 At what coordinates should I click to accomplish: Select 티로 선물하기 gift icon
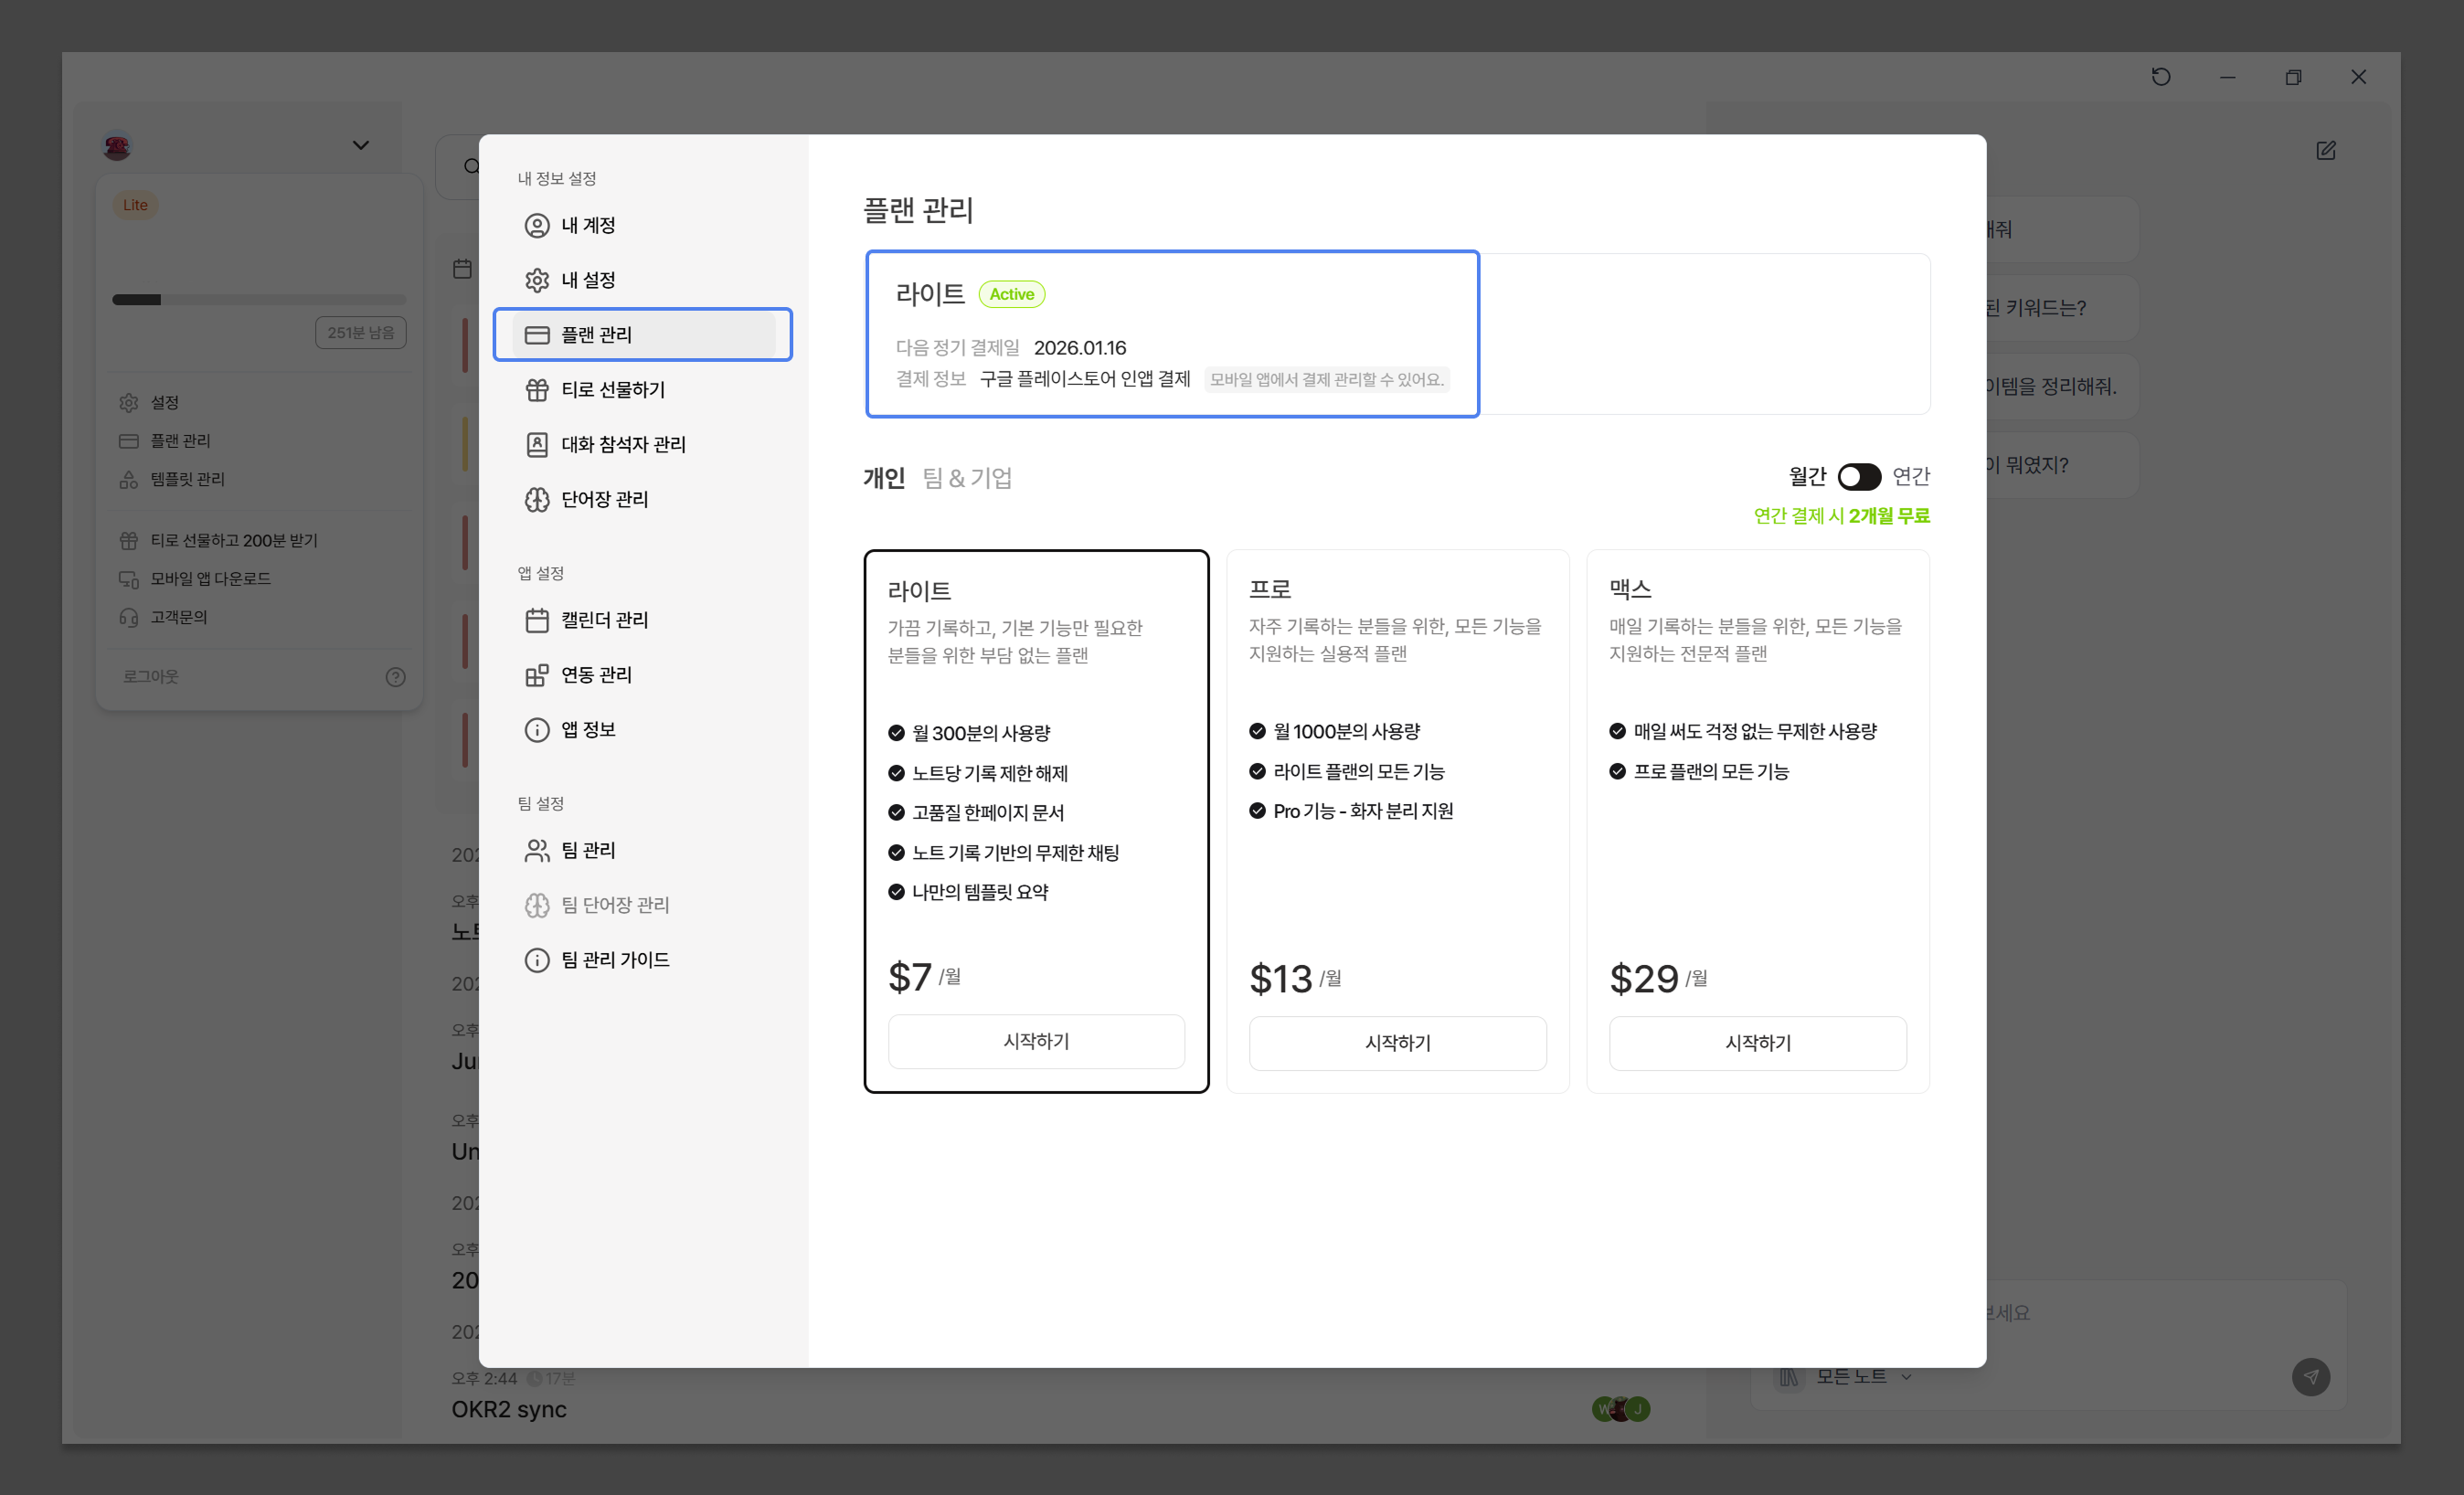pos(537,390)
